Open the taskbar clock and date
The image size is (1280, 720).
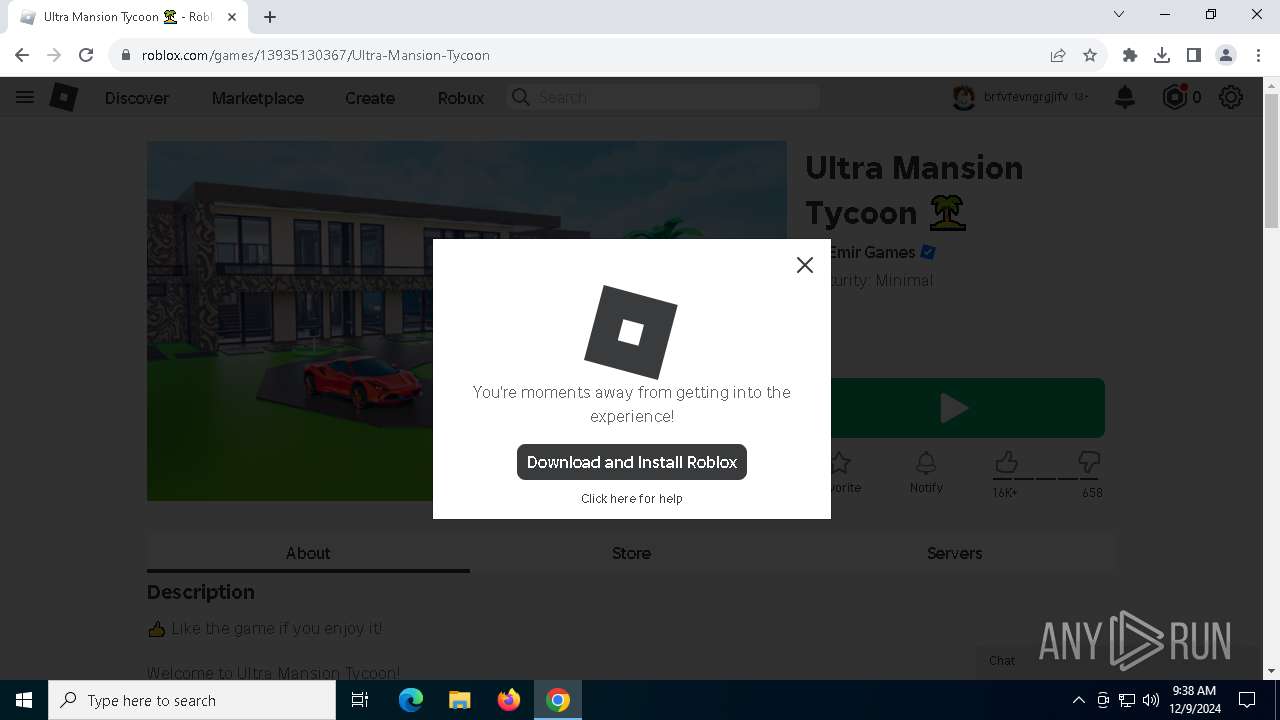(1196, 700)
